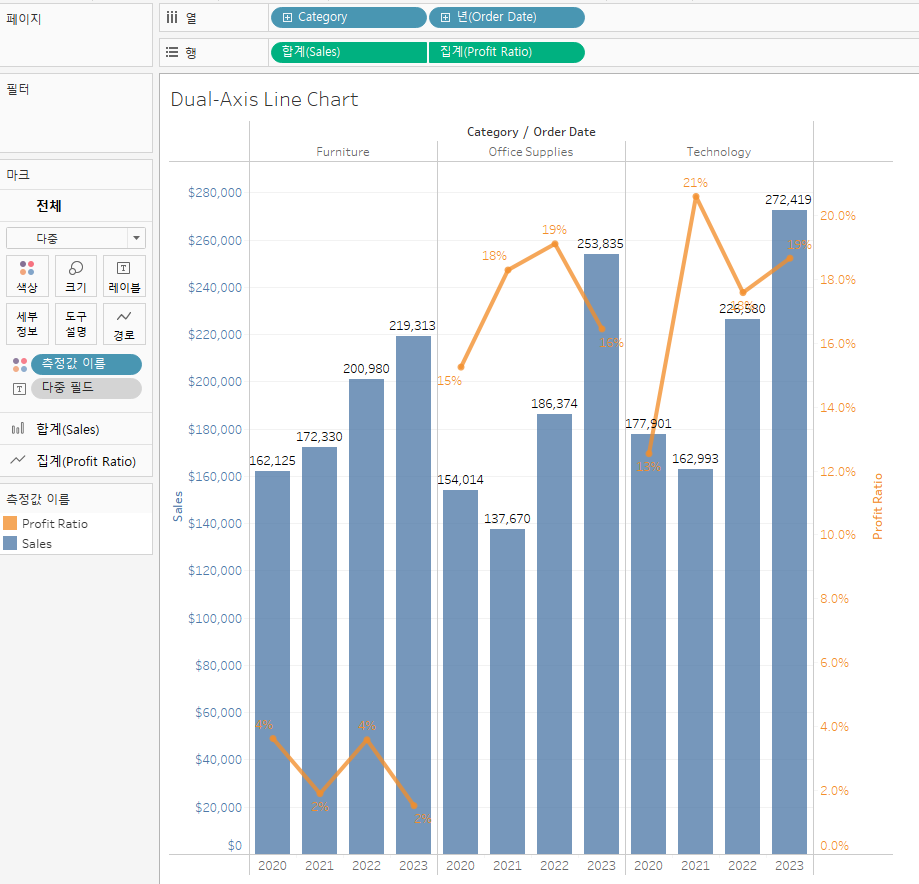This screenshot has width=919, height=884.
Task: Click the Profit Ratio axis title
Action: click(x=877, y=506)
